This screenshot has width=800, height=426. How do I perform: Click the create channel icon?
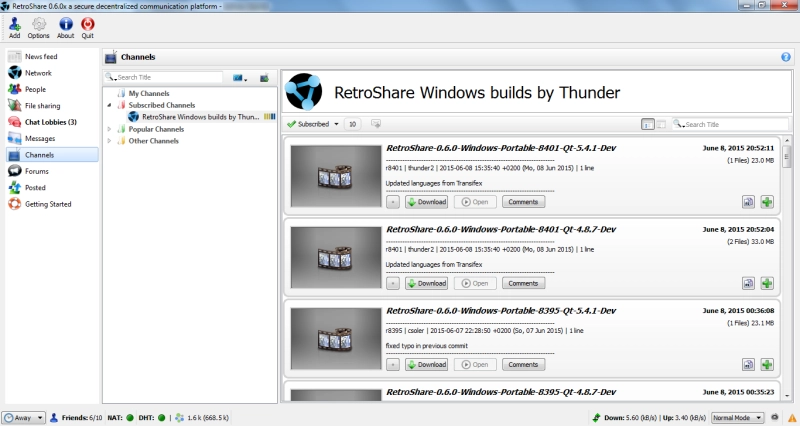pyautogui.click(x=264, y=78)
